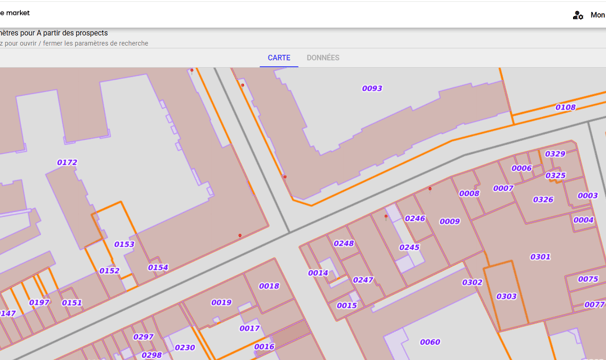Select parcel 0172 on the map
This screenshot has height=360, width=606.
tap(67, 162)
